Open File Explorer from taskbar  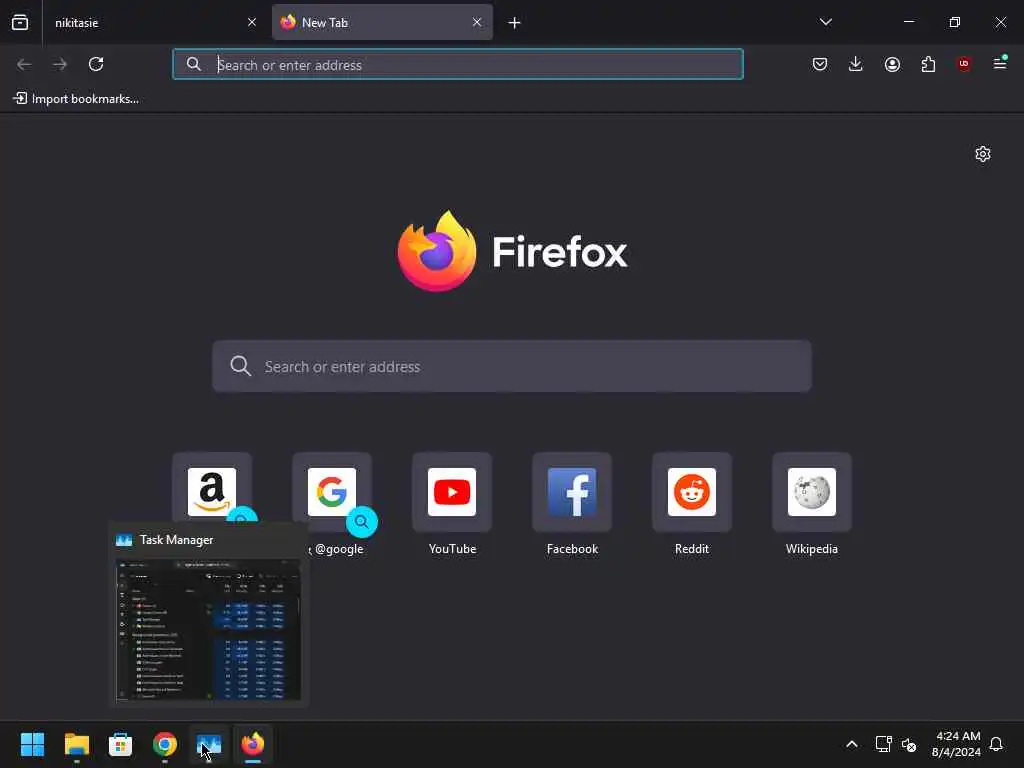[76, 744]
